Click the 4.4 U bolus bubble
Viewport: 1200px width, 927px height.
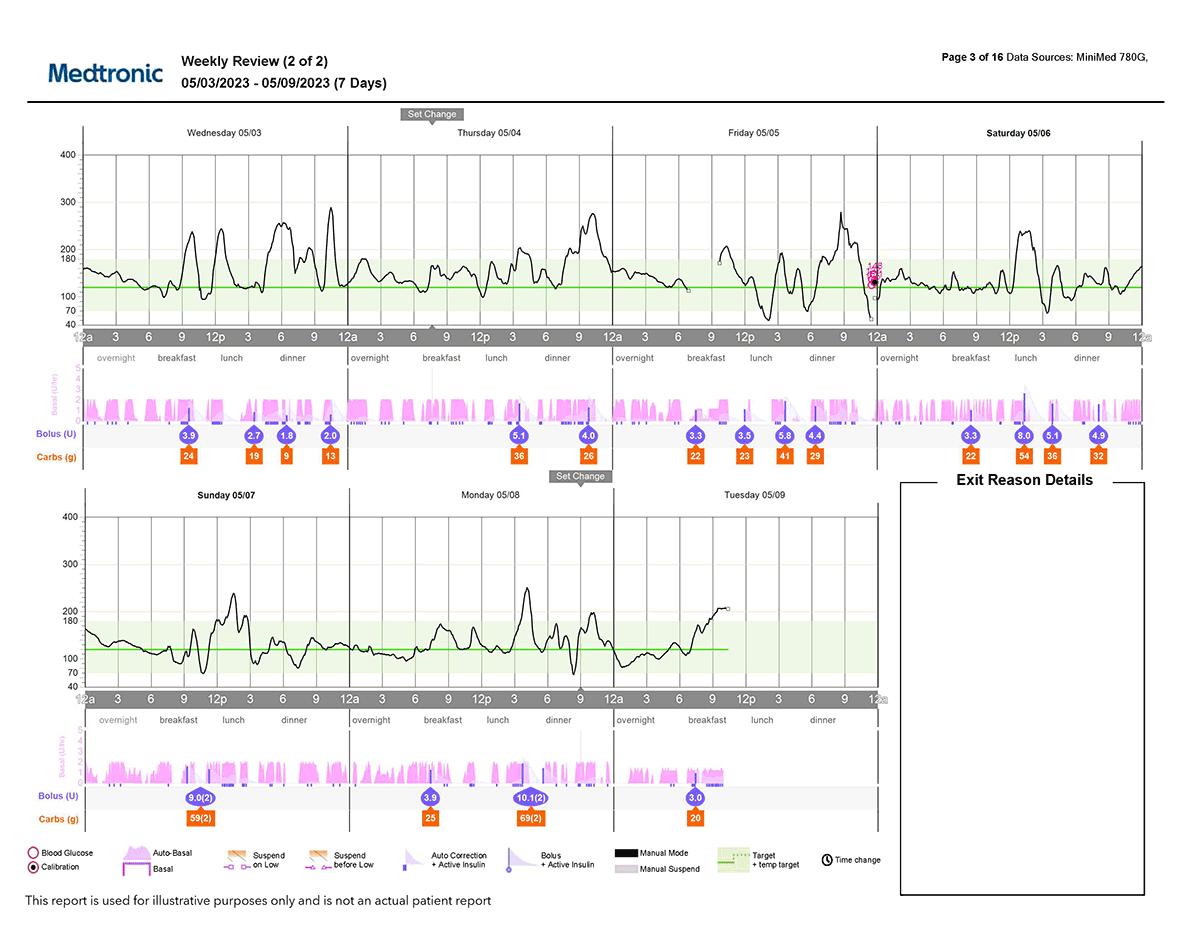point(815,436)
